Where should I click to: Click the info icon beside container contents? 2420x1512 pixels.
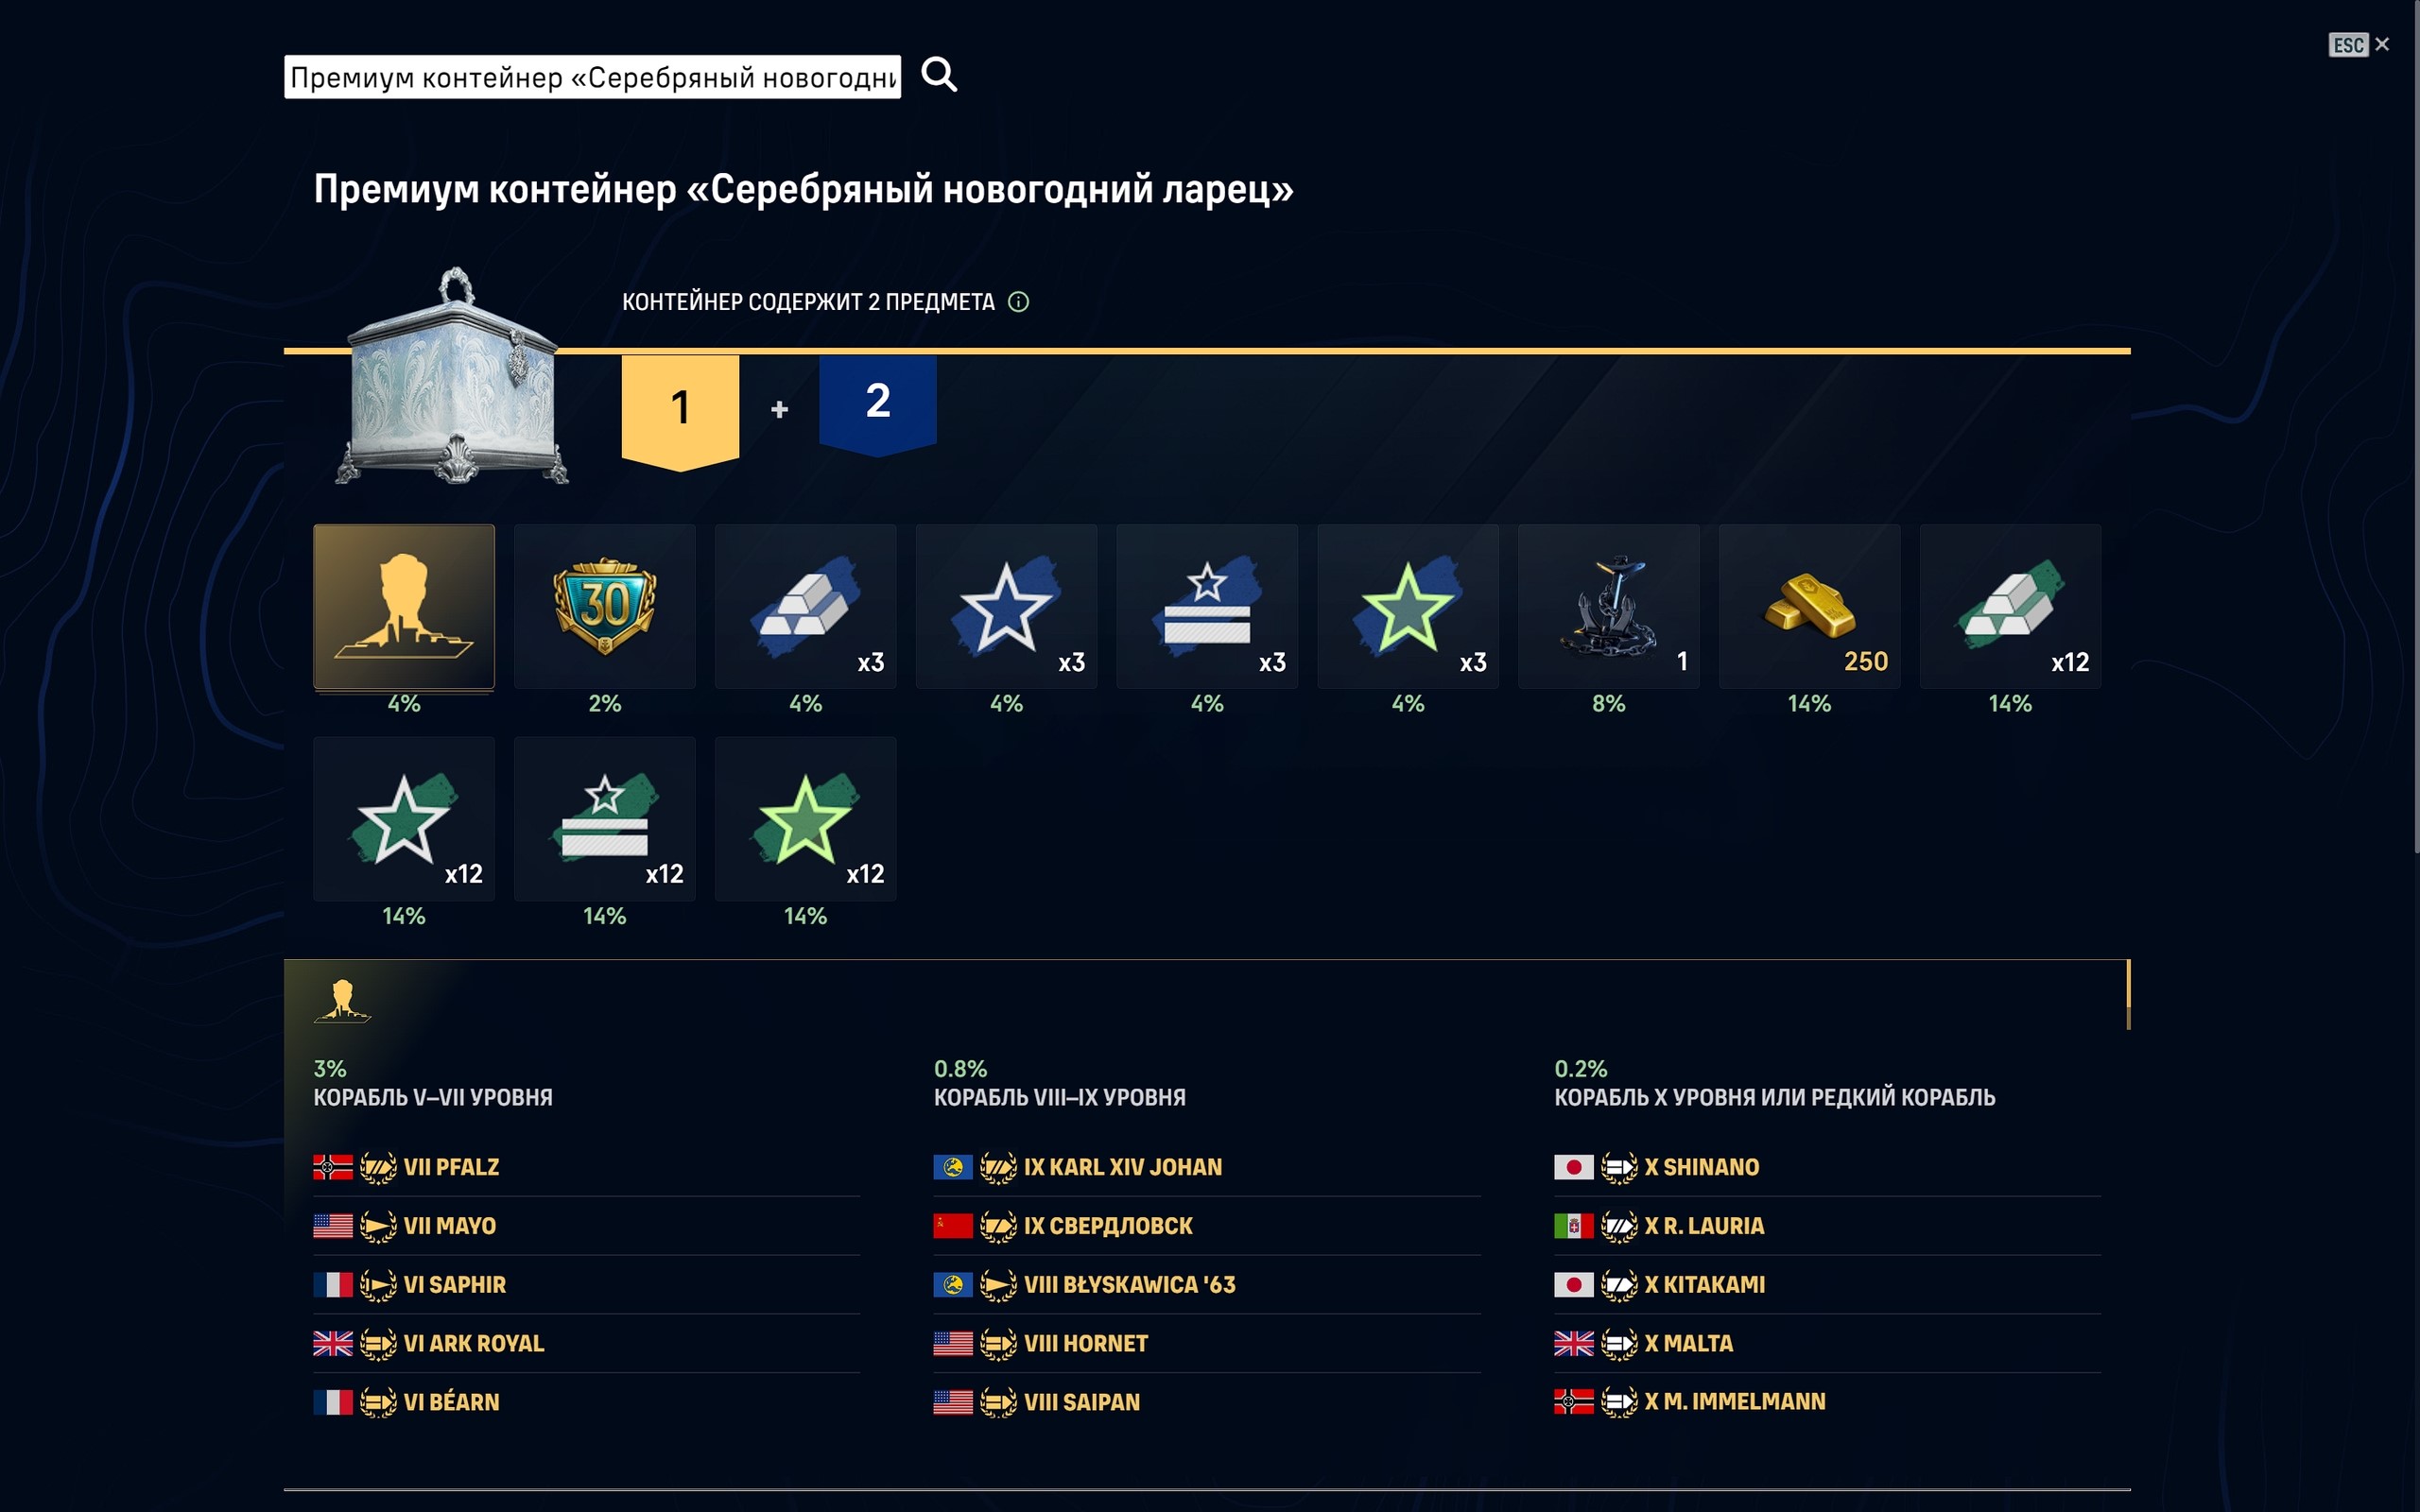(x=1018, y=302)
